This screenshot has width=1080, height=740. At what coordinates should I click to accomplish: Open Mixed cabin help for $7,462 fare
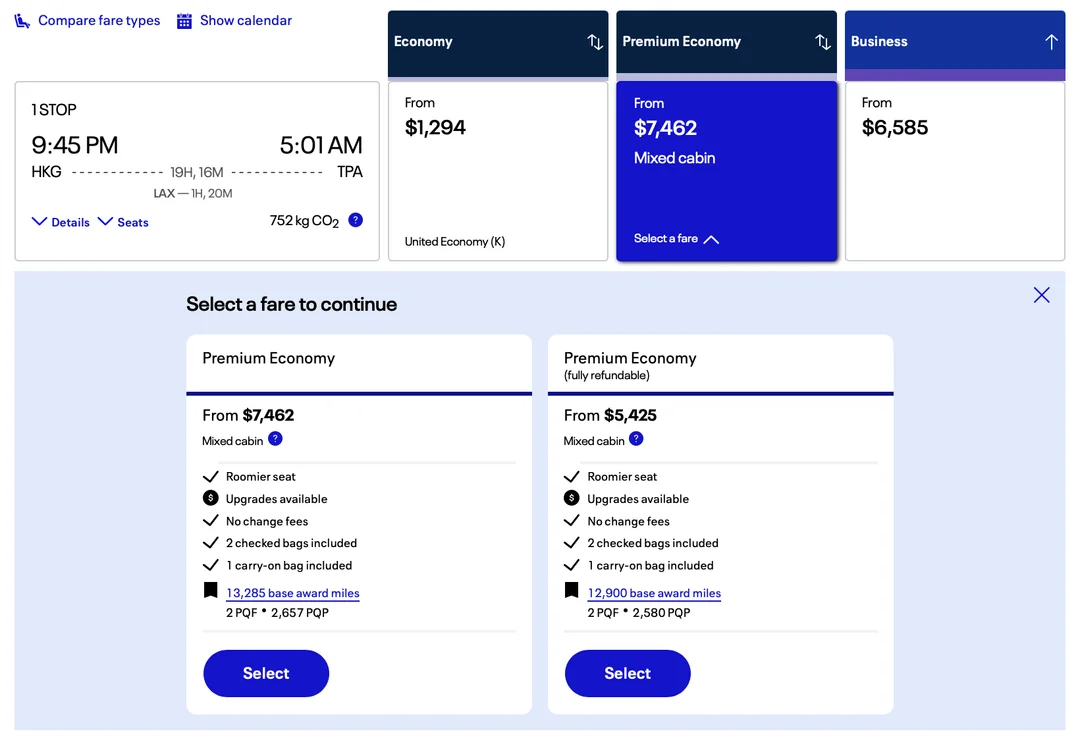pos(275,439)
